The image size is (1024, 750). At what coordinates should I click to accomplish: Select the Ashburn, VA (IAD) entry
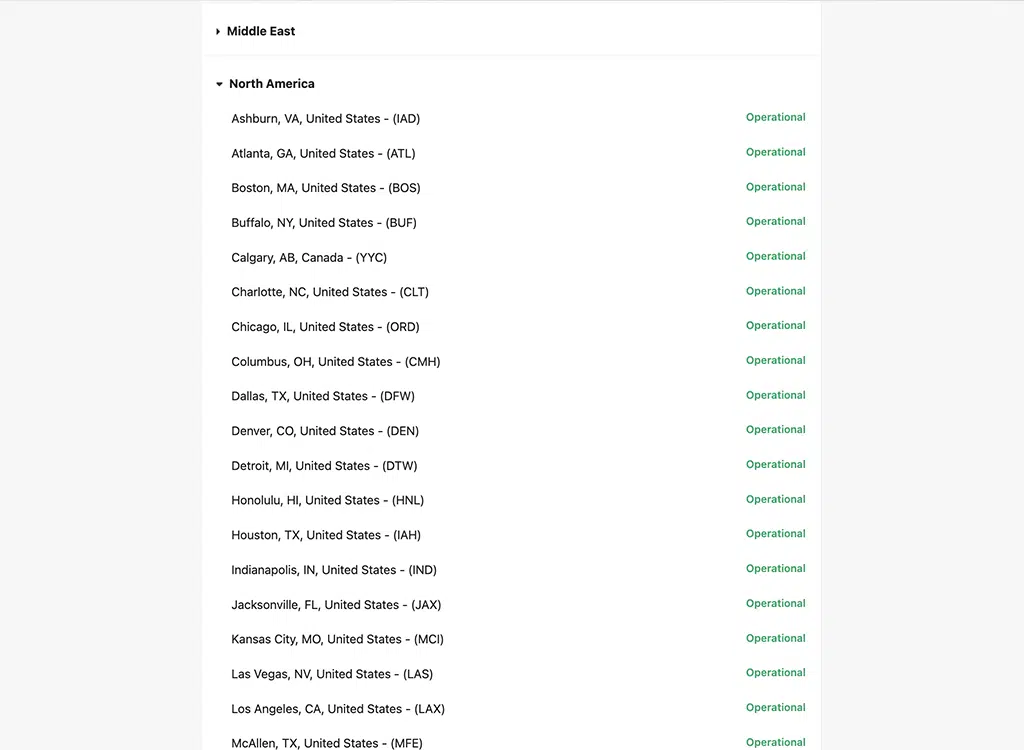[x=325, y=119]
